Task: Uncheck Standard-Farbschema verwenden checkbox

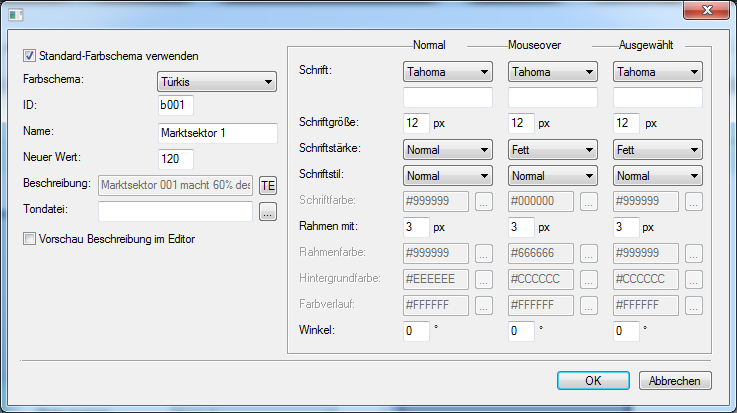Action: pos(30,56)
